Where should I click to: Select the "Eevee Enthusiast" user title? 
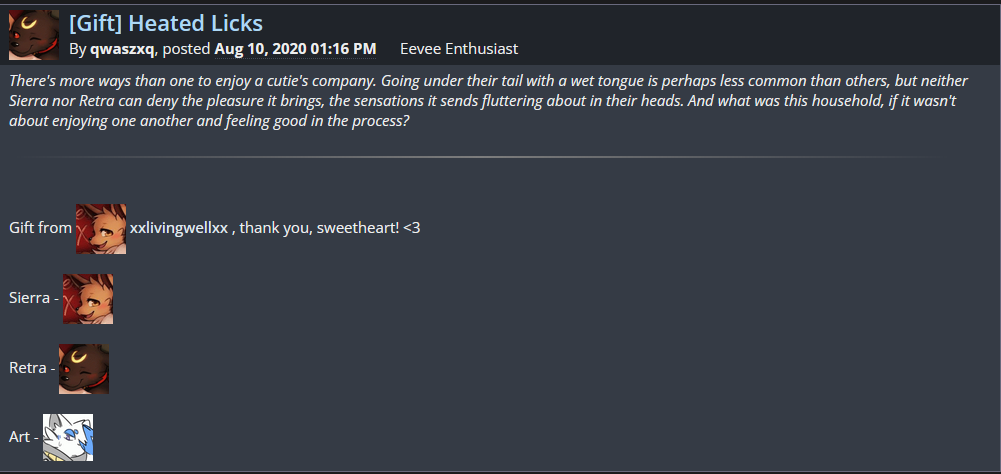[458, 48]
